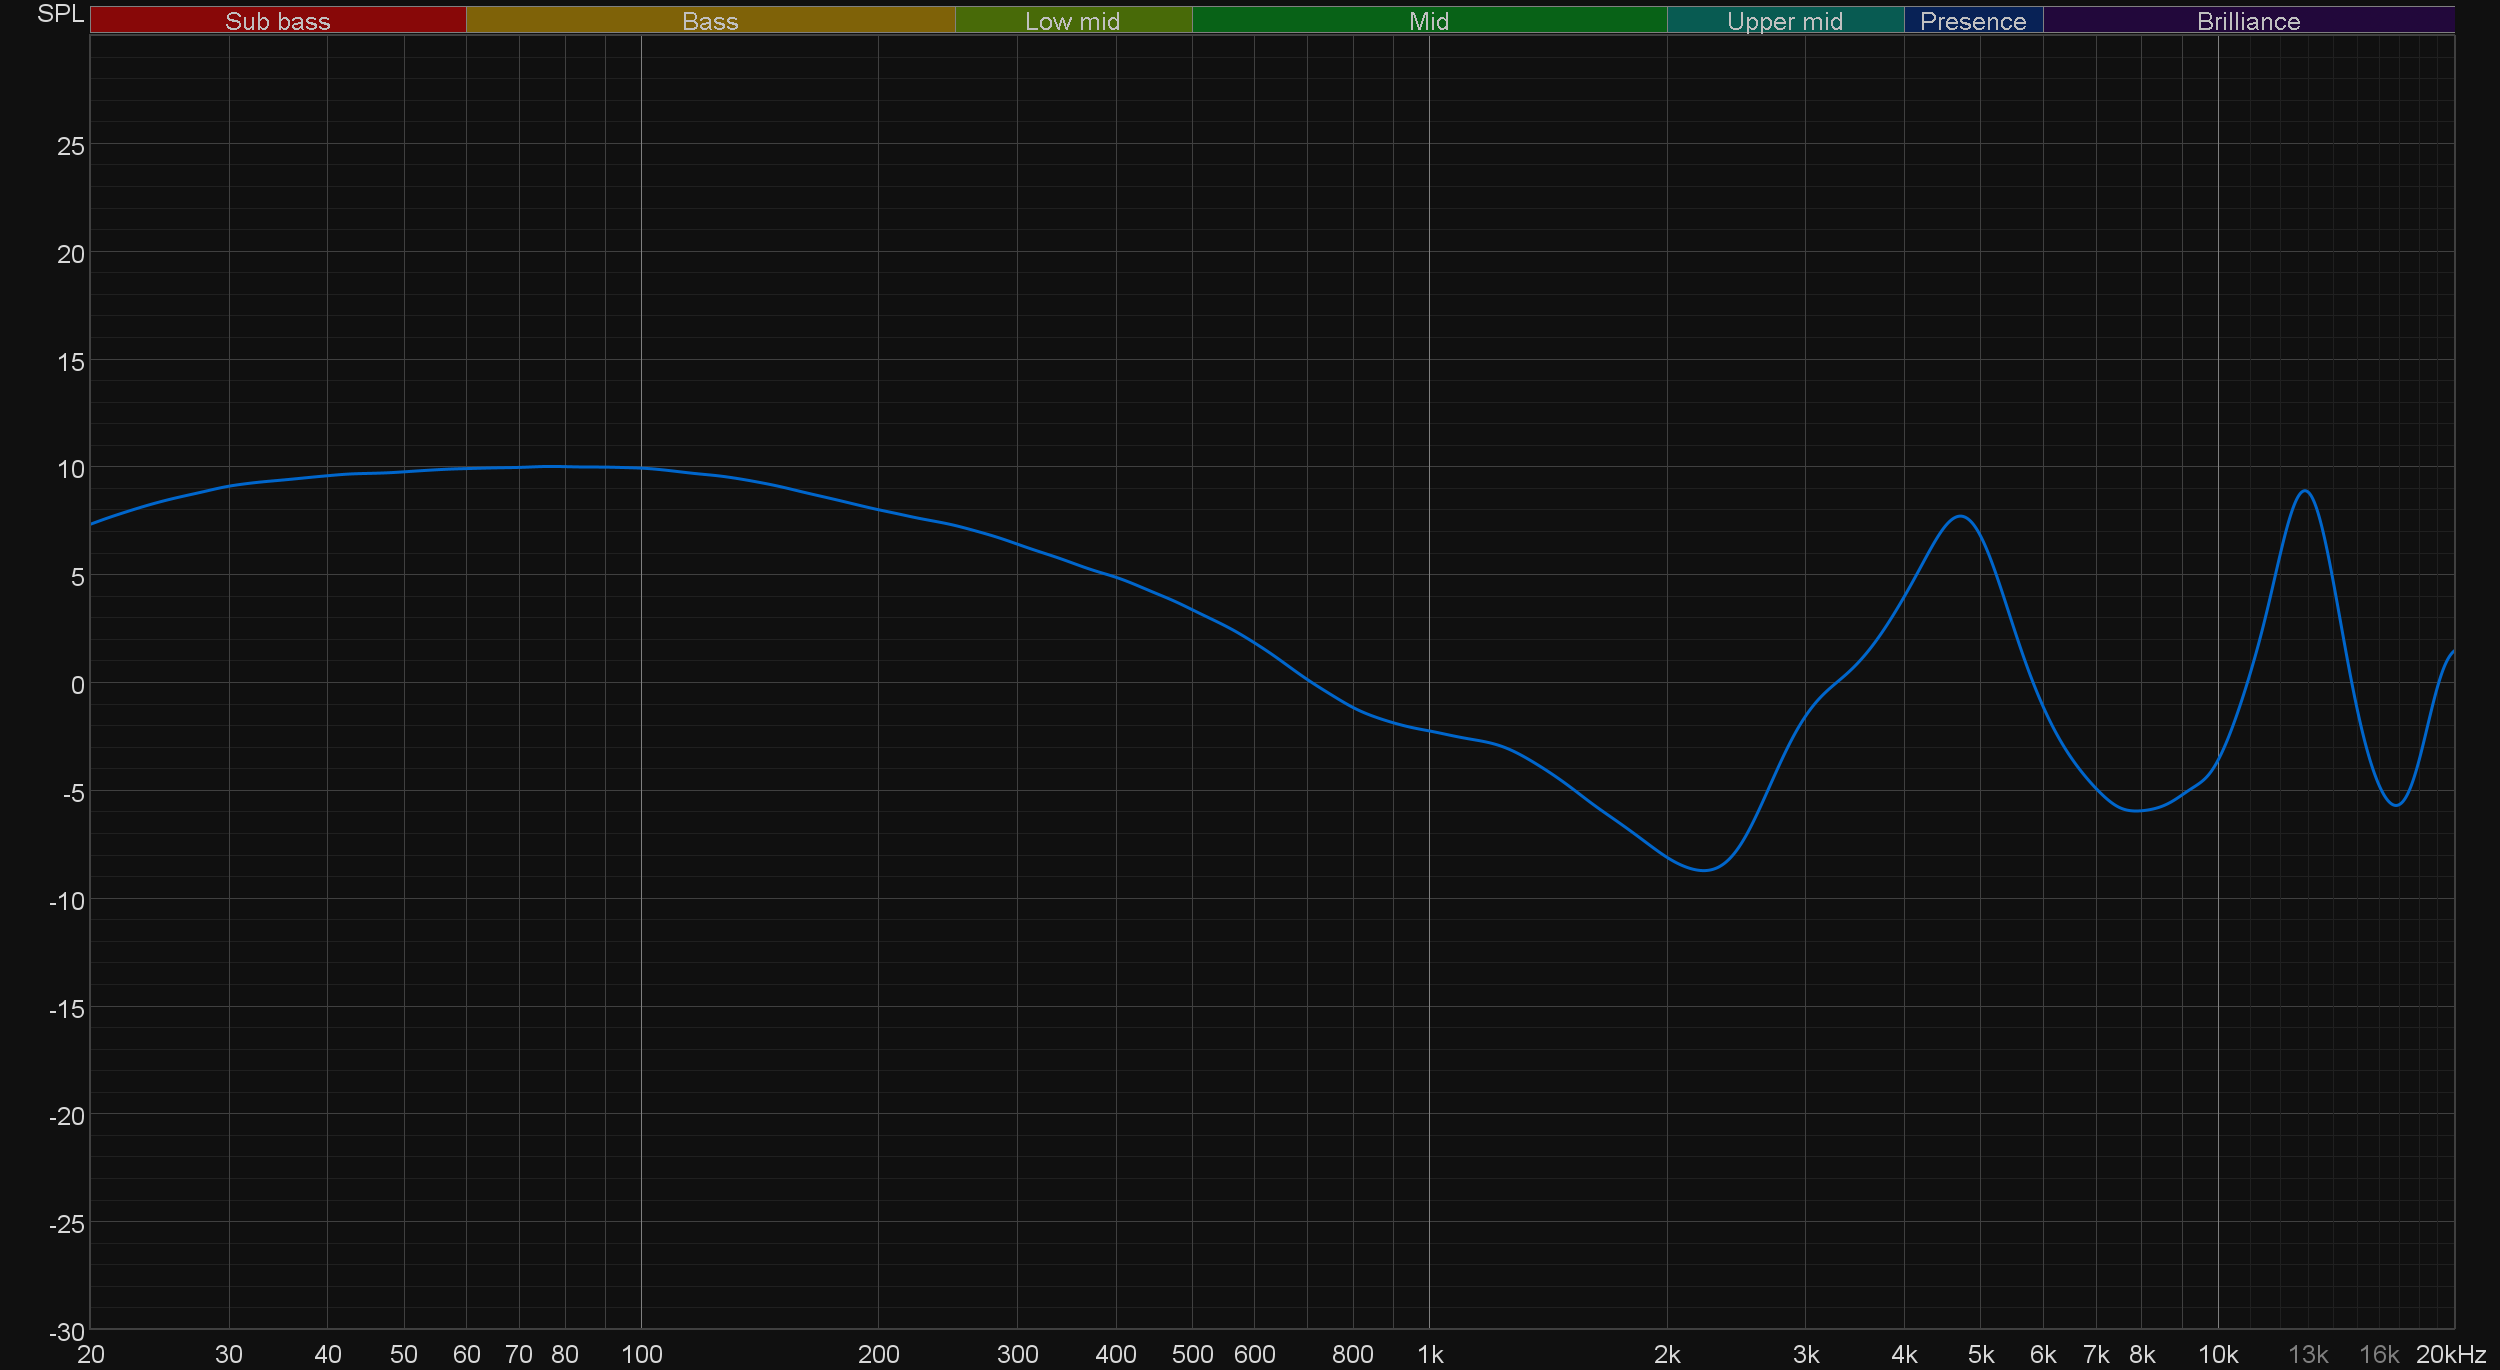Click the curve peak near 5k

click(1961, 517)
